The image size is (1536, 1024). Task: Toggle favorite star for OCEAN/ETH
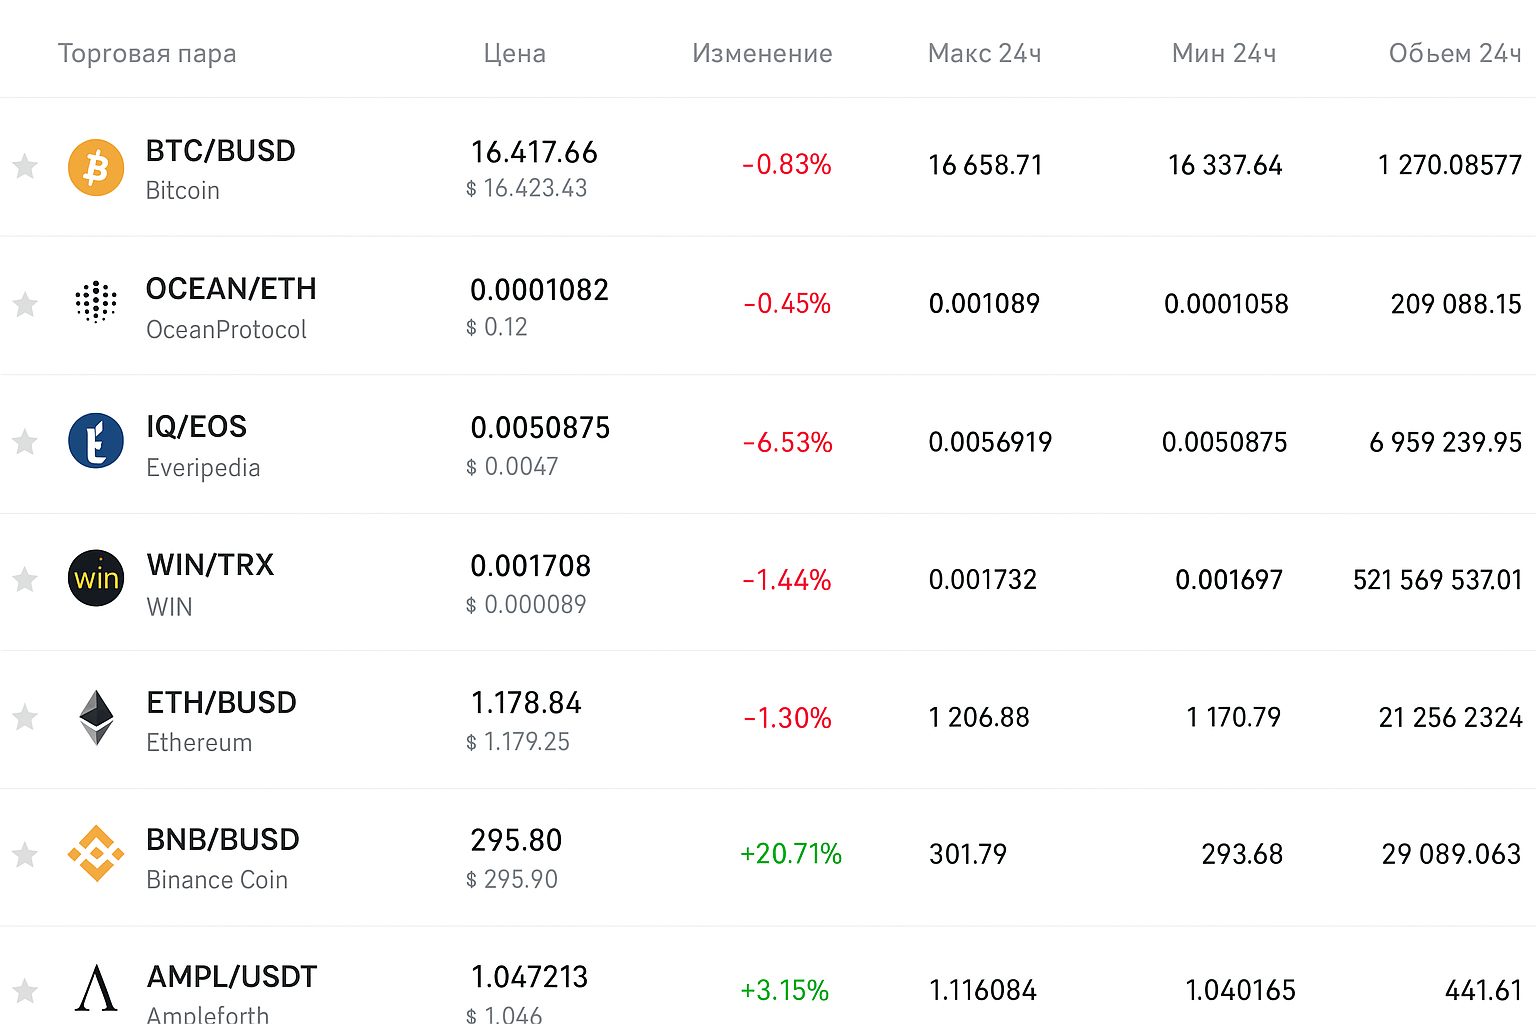click(25, 304)
